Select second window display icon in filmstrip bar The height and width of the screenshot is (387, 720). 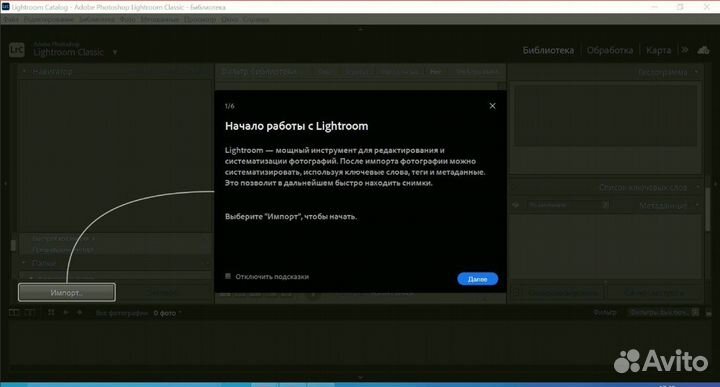pos(30,313)
